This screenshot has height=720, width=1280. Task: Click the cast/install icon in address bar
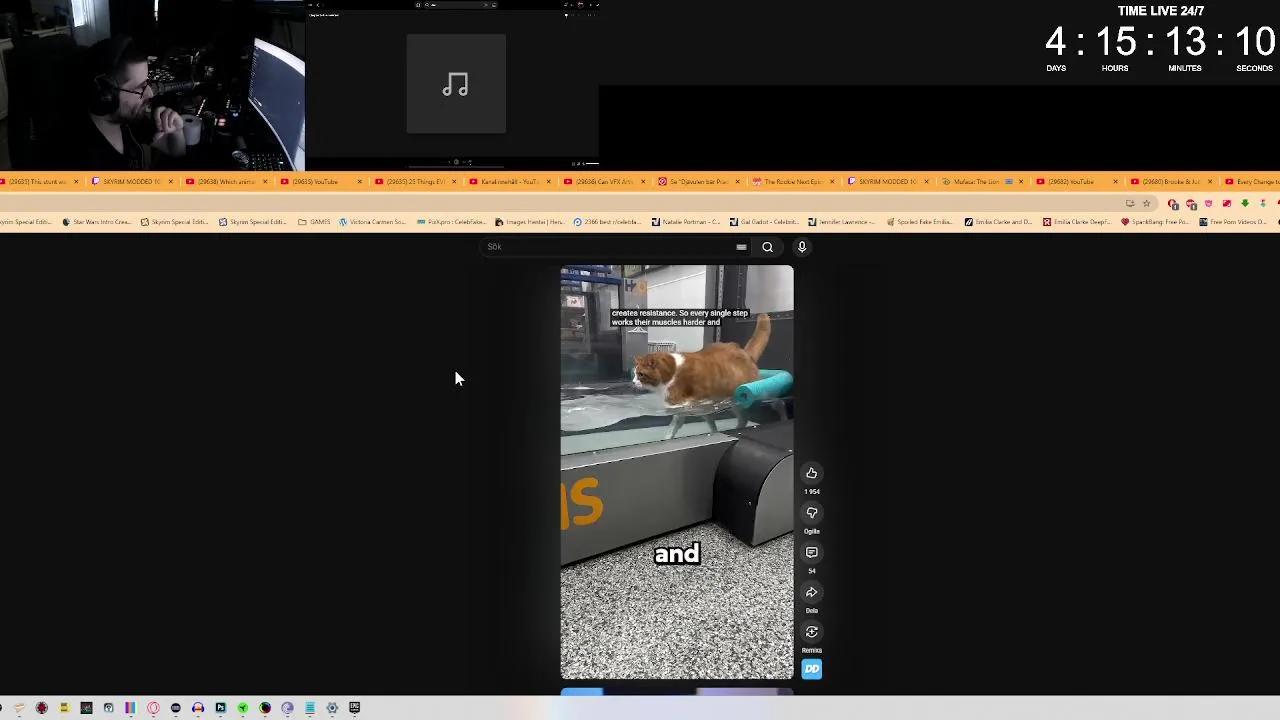(x=1130, y=204)
